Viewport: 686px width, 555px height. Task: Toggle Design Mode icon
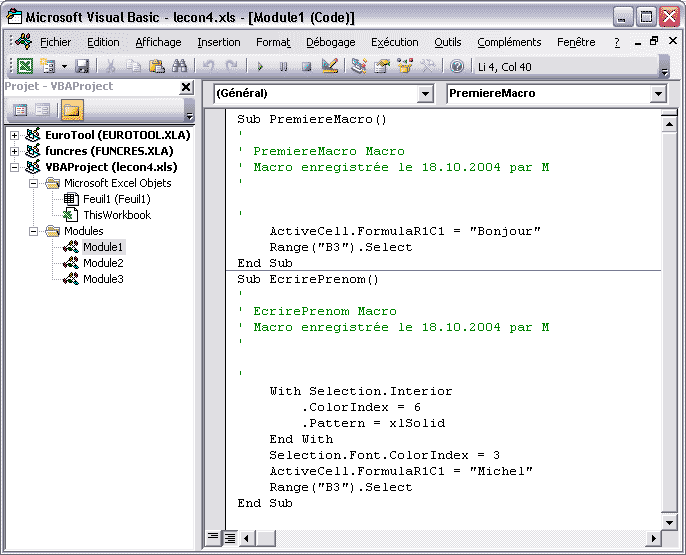coord(330,66)
